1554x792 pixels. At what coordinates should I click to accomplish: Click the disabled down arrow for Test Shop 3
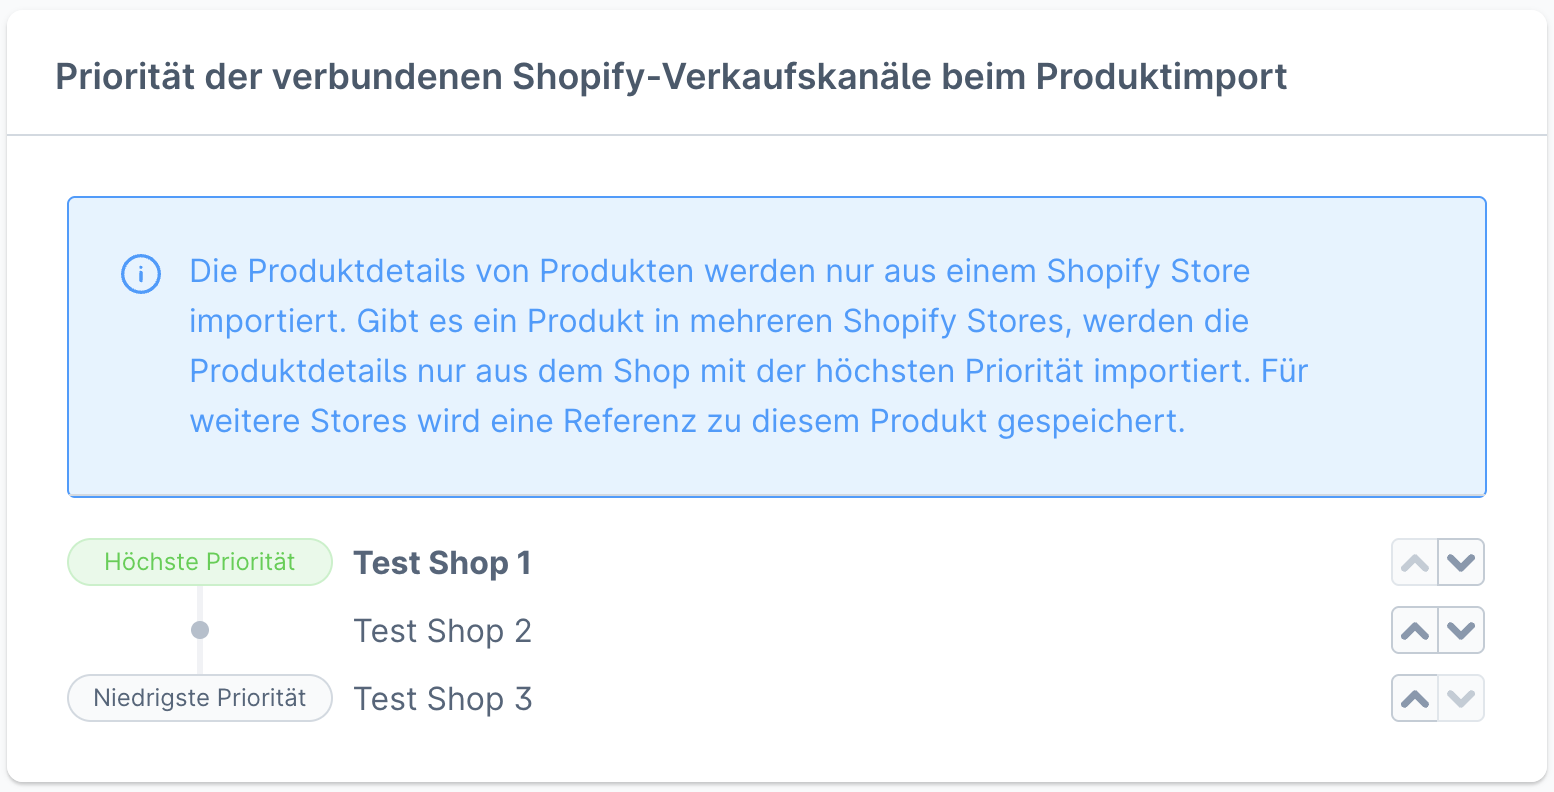coord(1461,698)
